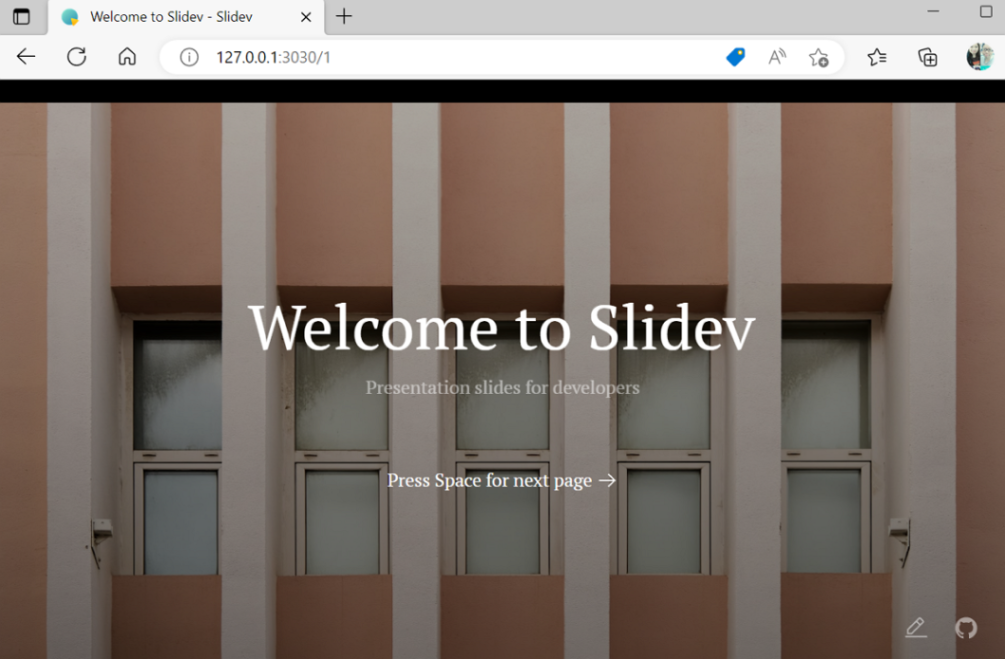1005x659 pixels.
Task: Open a new browser tab
Action: coord(344,17)
